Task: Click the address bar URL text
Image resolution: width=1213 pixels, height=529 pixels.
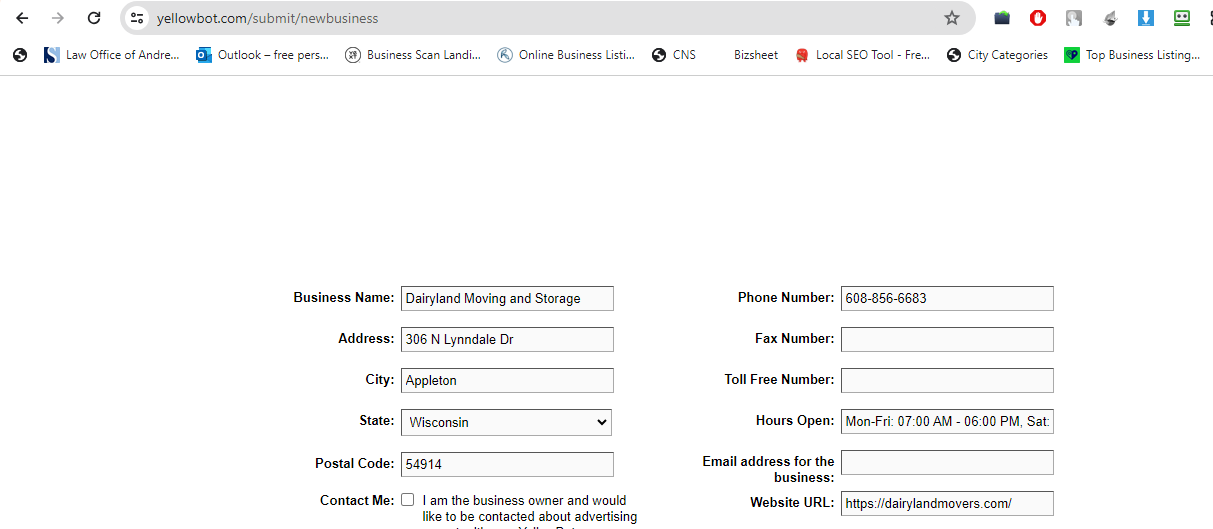Action: point(267,18)
